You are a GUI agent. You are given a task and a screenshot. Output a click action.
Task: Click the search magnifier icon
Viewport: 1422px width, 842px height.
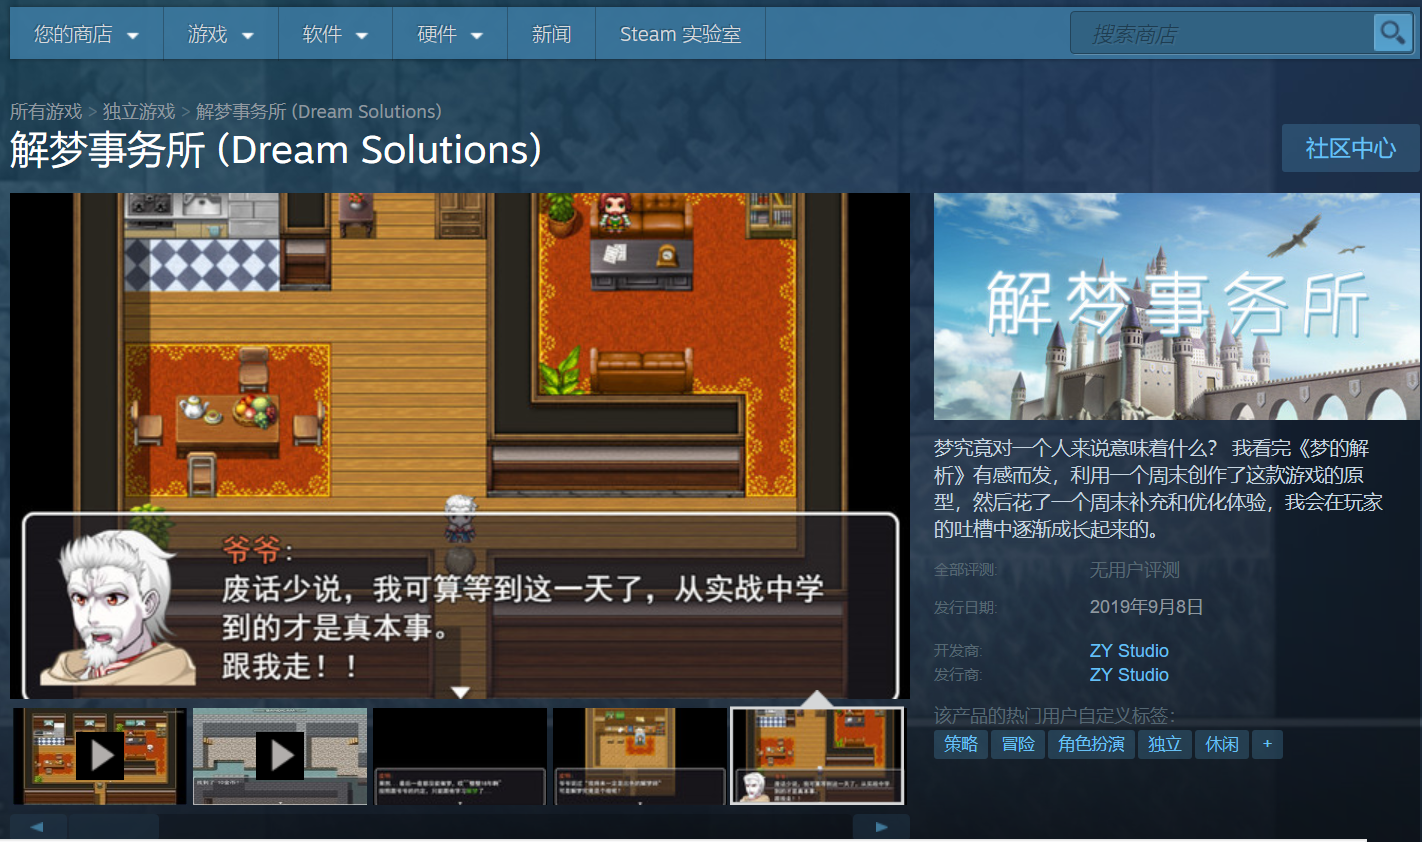tap(1391, 33)
